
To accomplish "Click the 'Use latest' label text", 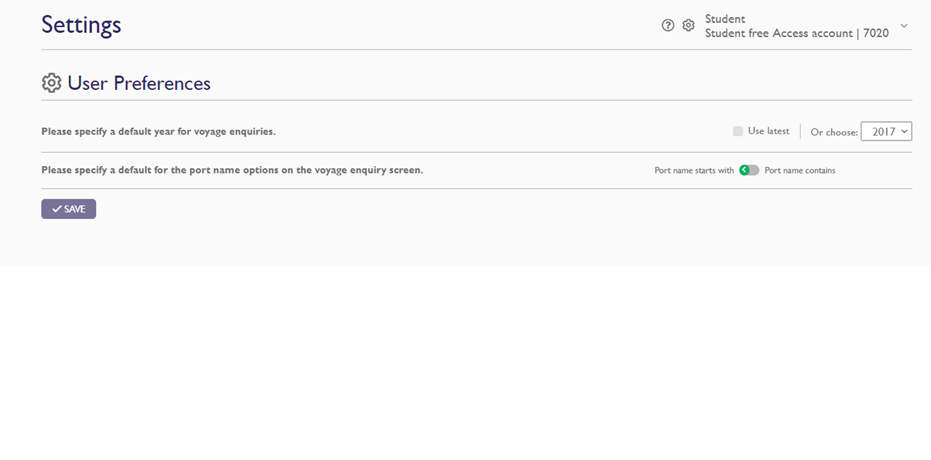I will [769, 131].
